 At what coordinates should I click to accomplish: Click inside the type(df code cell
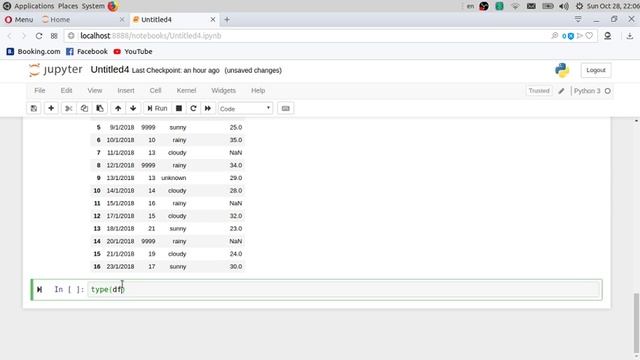[x=344, y=289]
